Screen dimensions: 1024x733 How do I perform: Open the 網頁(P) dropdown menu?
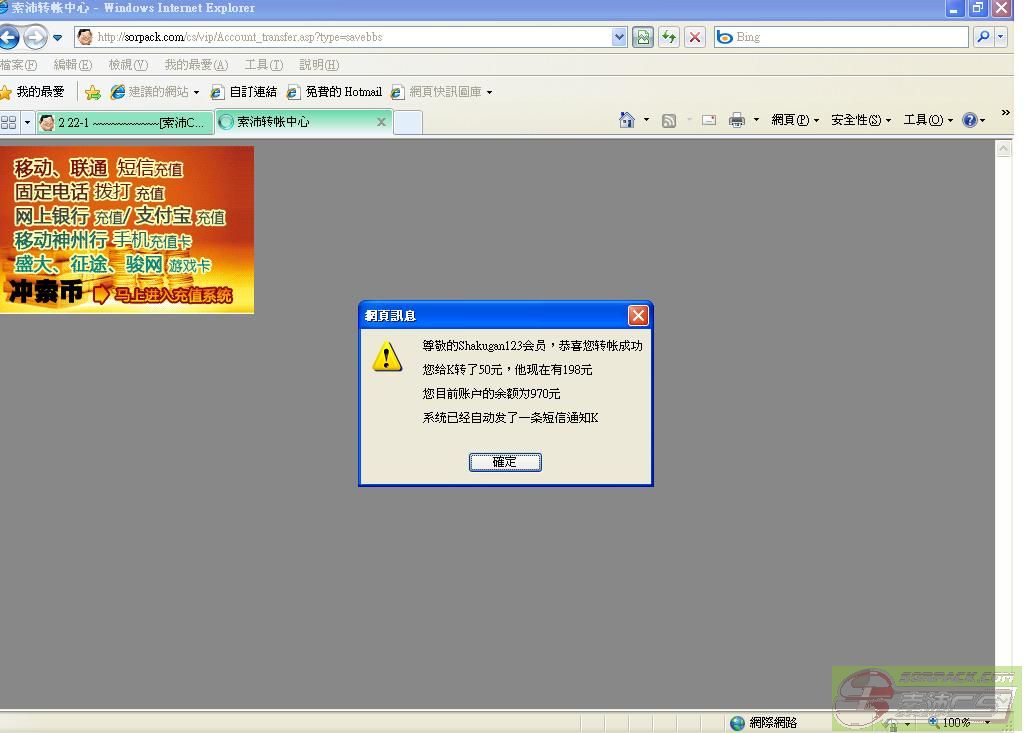click(794, 120)
